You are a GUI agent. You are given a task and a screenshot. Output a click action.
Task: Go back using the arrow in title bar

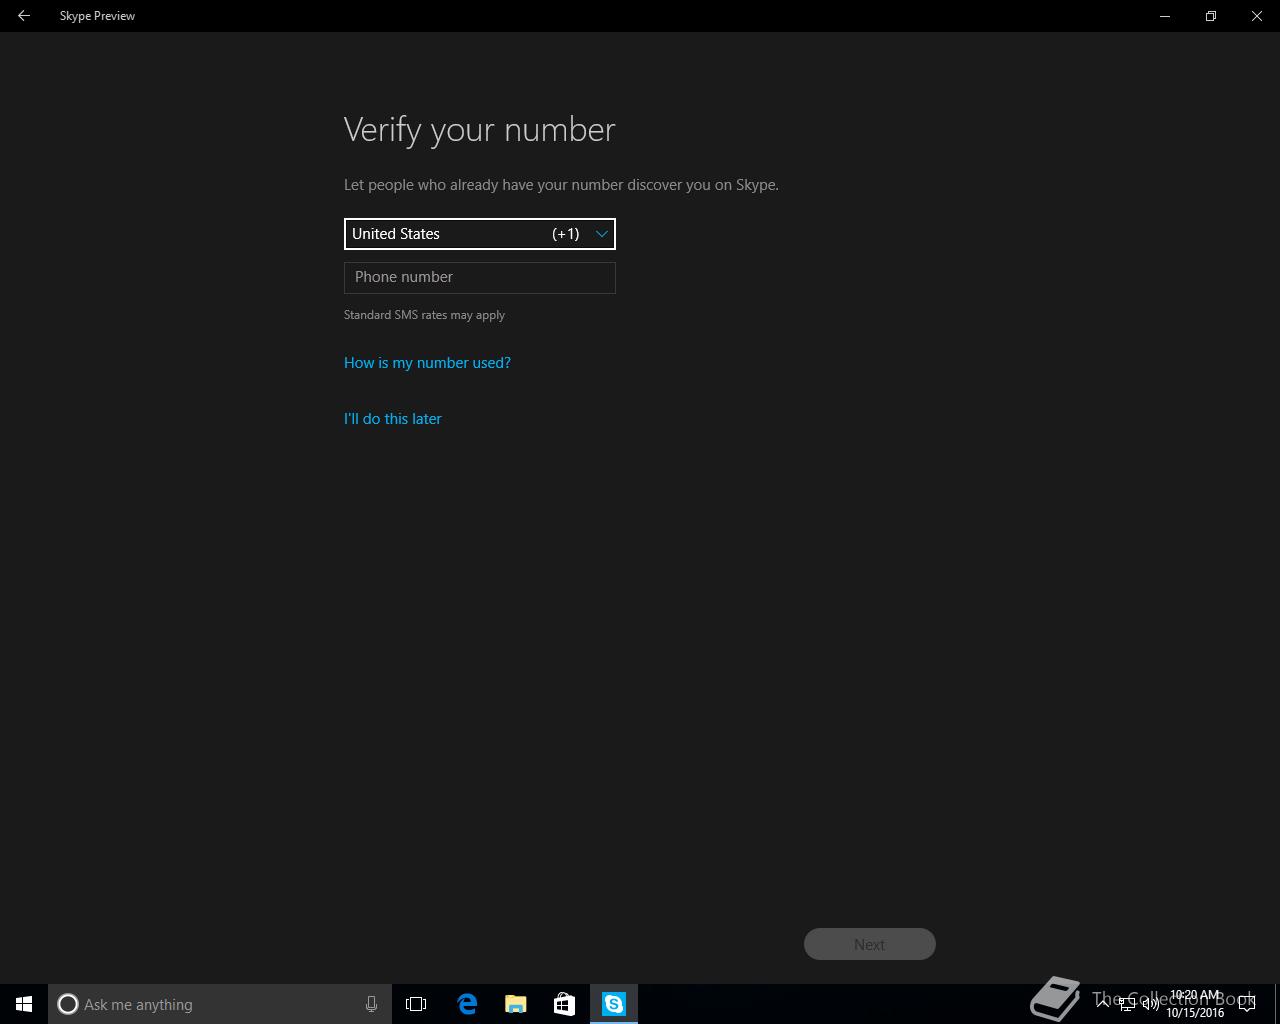coord(24,16)
